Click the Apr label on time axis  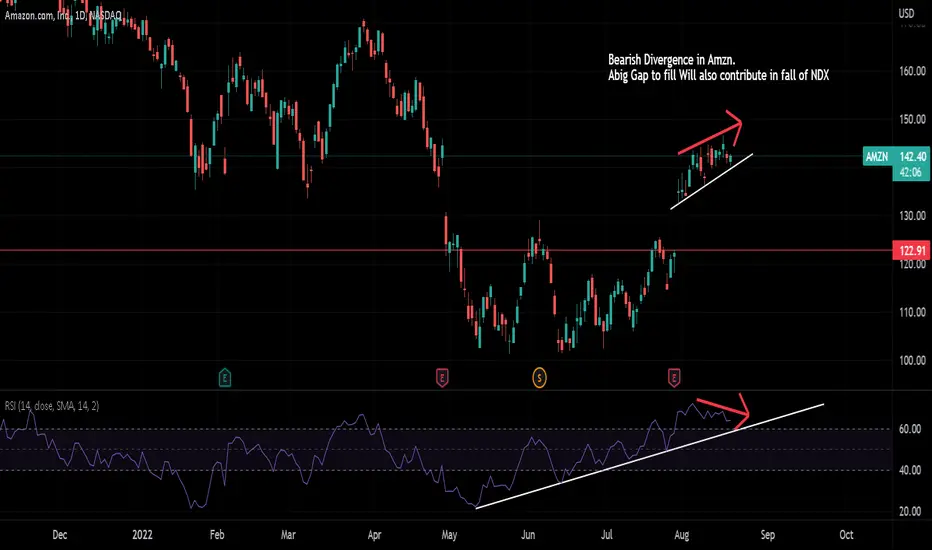pos(374,535)
